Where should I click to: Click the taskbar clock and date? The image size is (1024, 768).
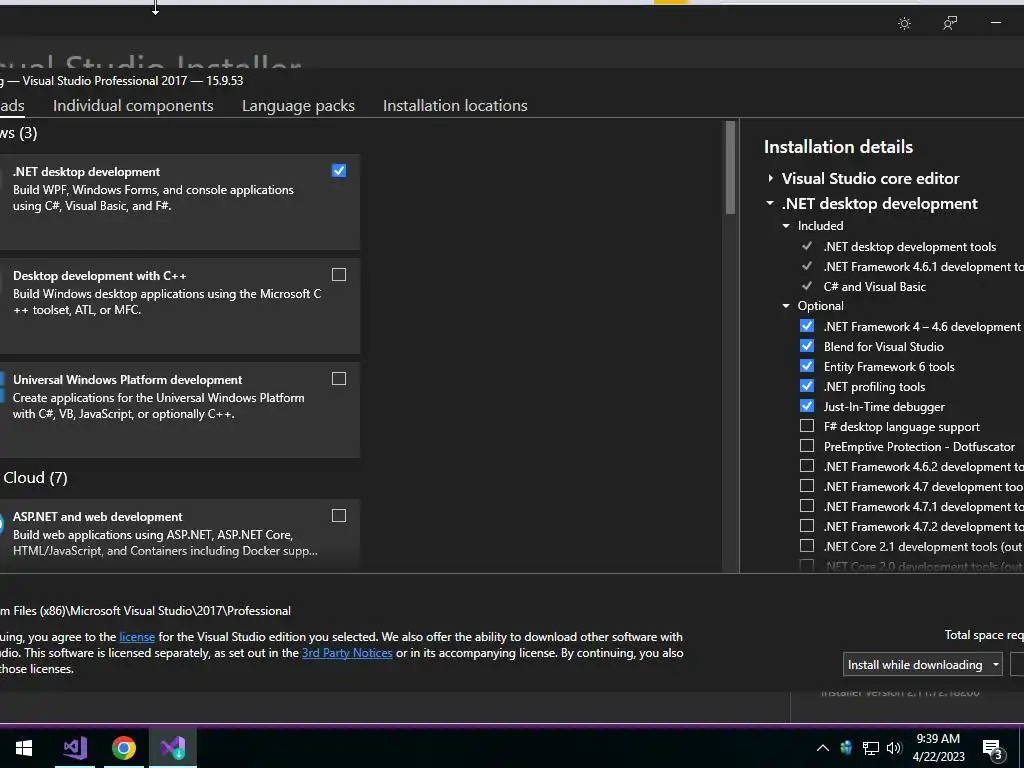(x=938, y=748)
